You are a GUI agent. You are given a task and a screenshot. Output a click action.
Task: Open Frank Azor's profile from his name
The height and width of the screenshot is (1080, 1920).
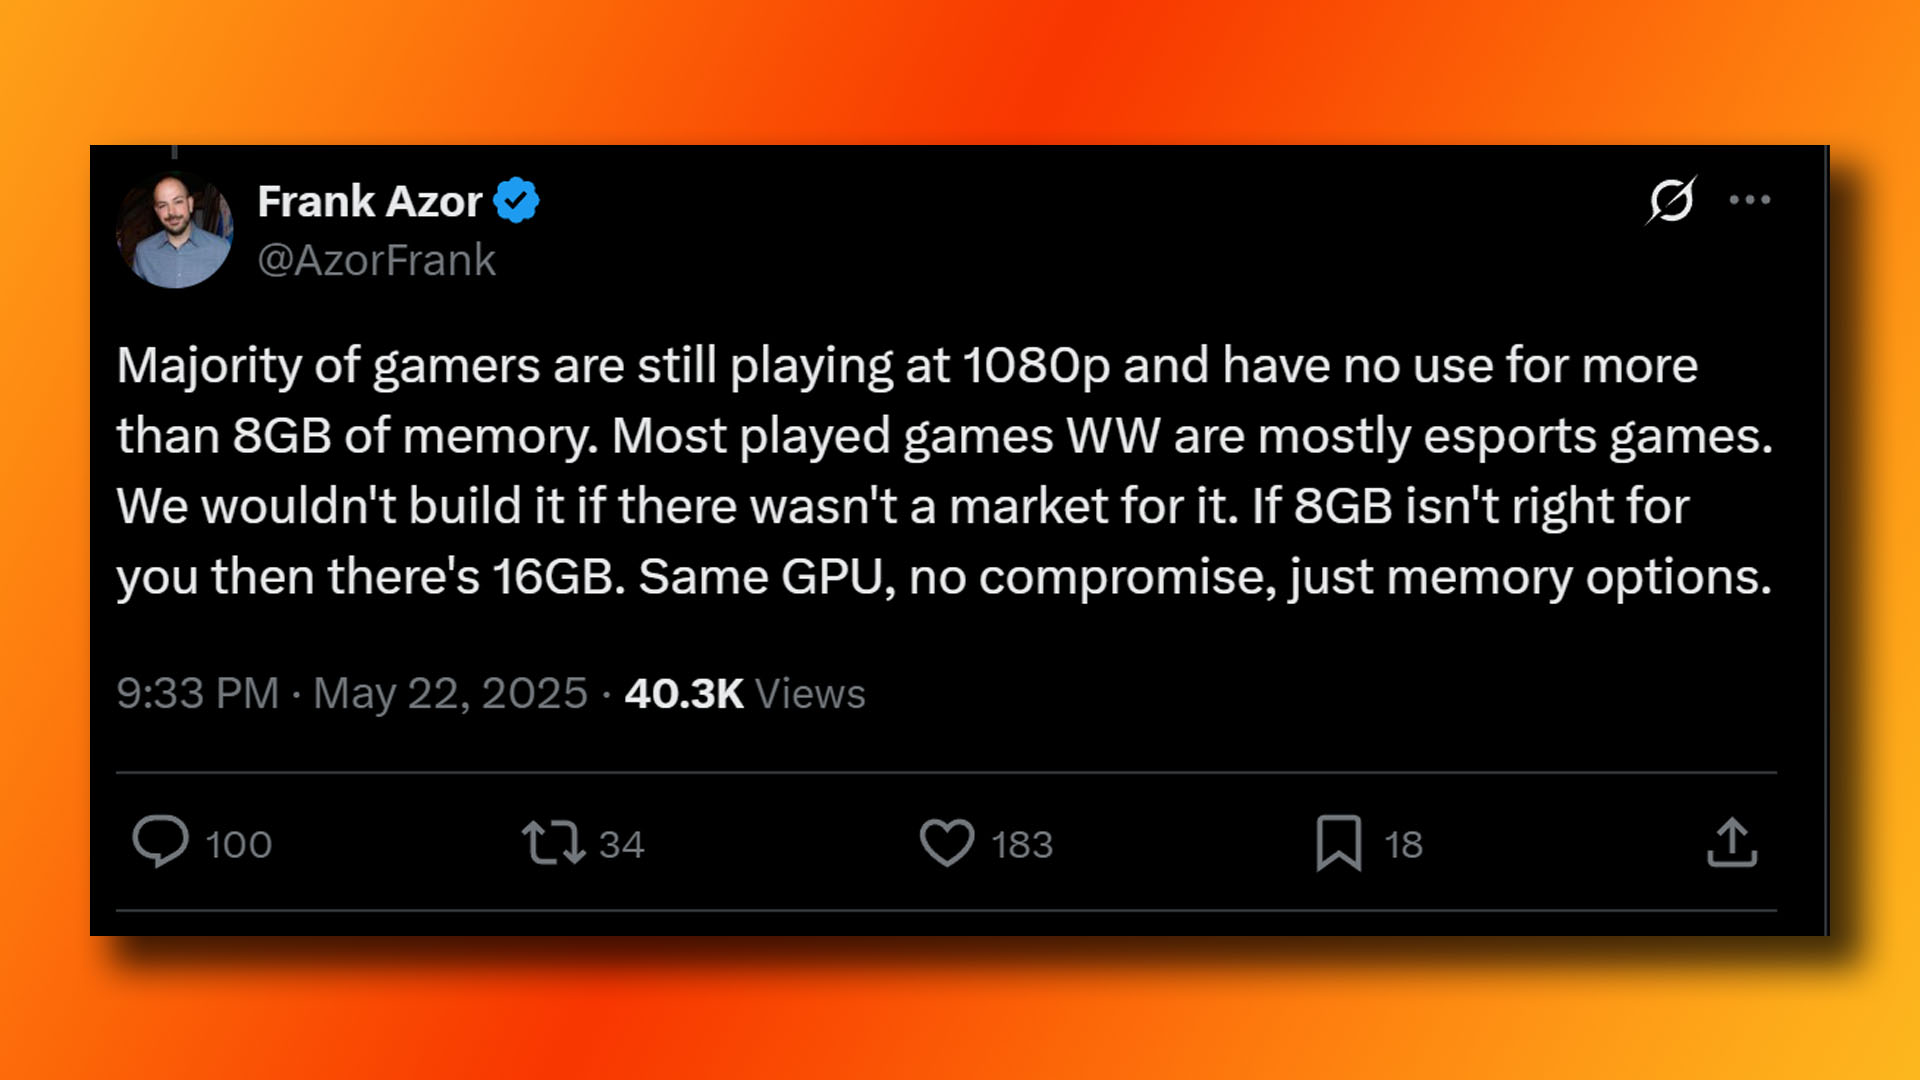(x=370, y=202)
